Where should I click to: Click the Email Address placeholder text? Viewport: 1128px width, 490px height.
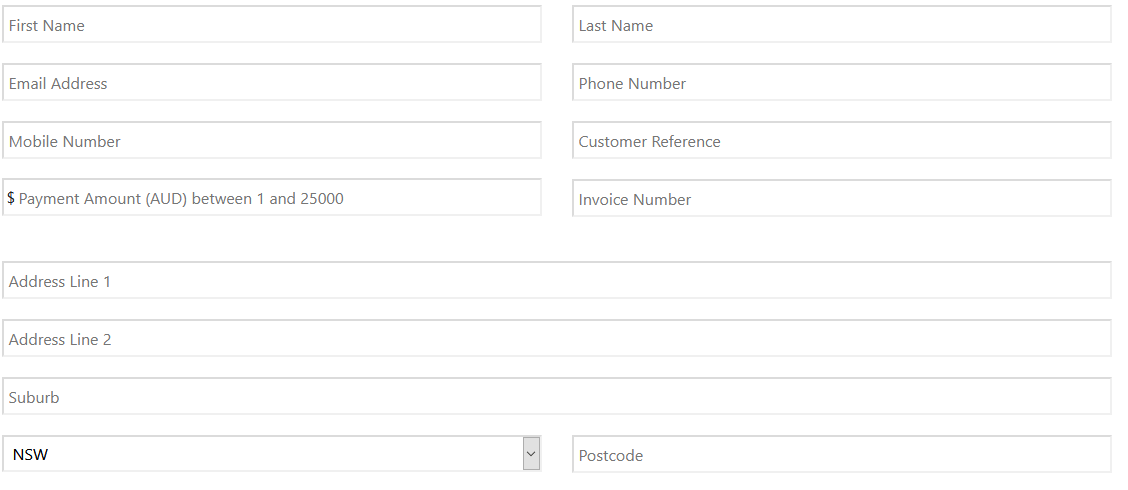pos(58,84)
